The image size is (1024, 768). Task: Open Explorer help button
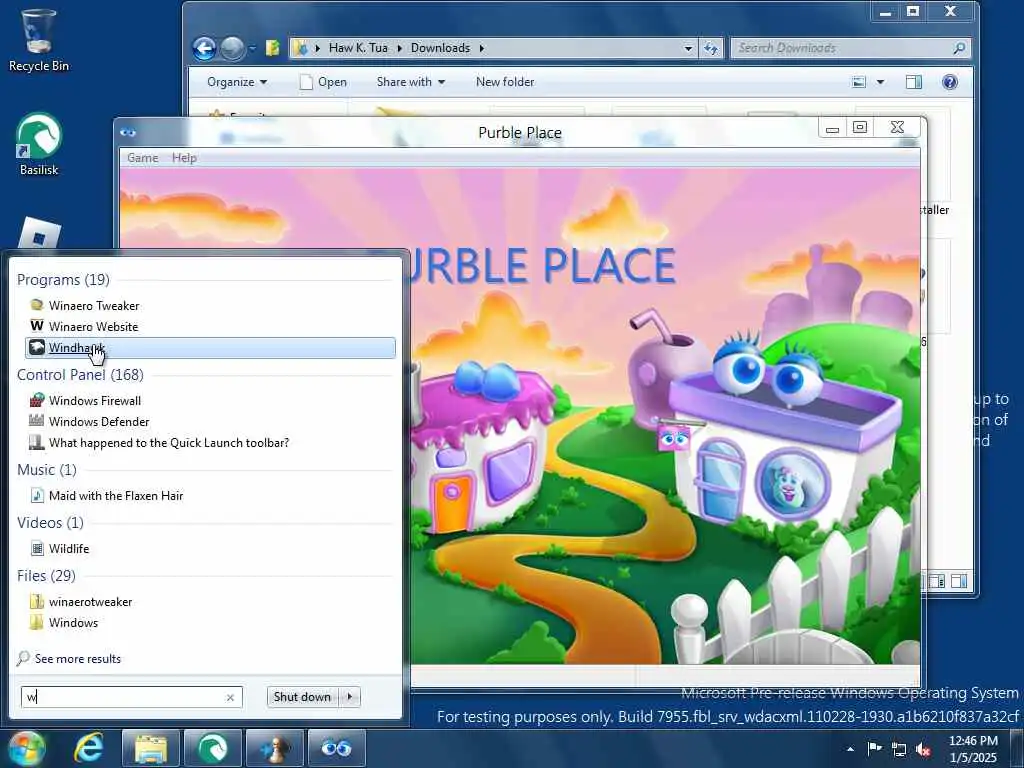(950, 82)
